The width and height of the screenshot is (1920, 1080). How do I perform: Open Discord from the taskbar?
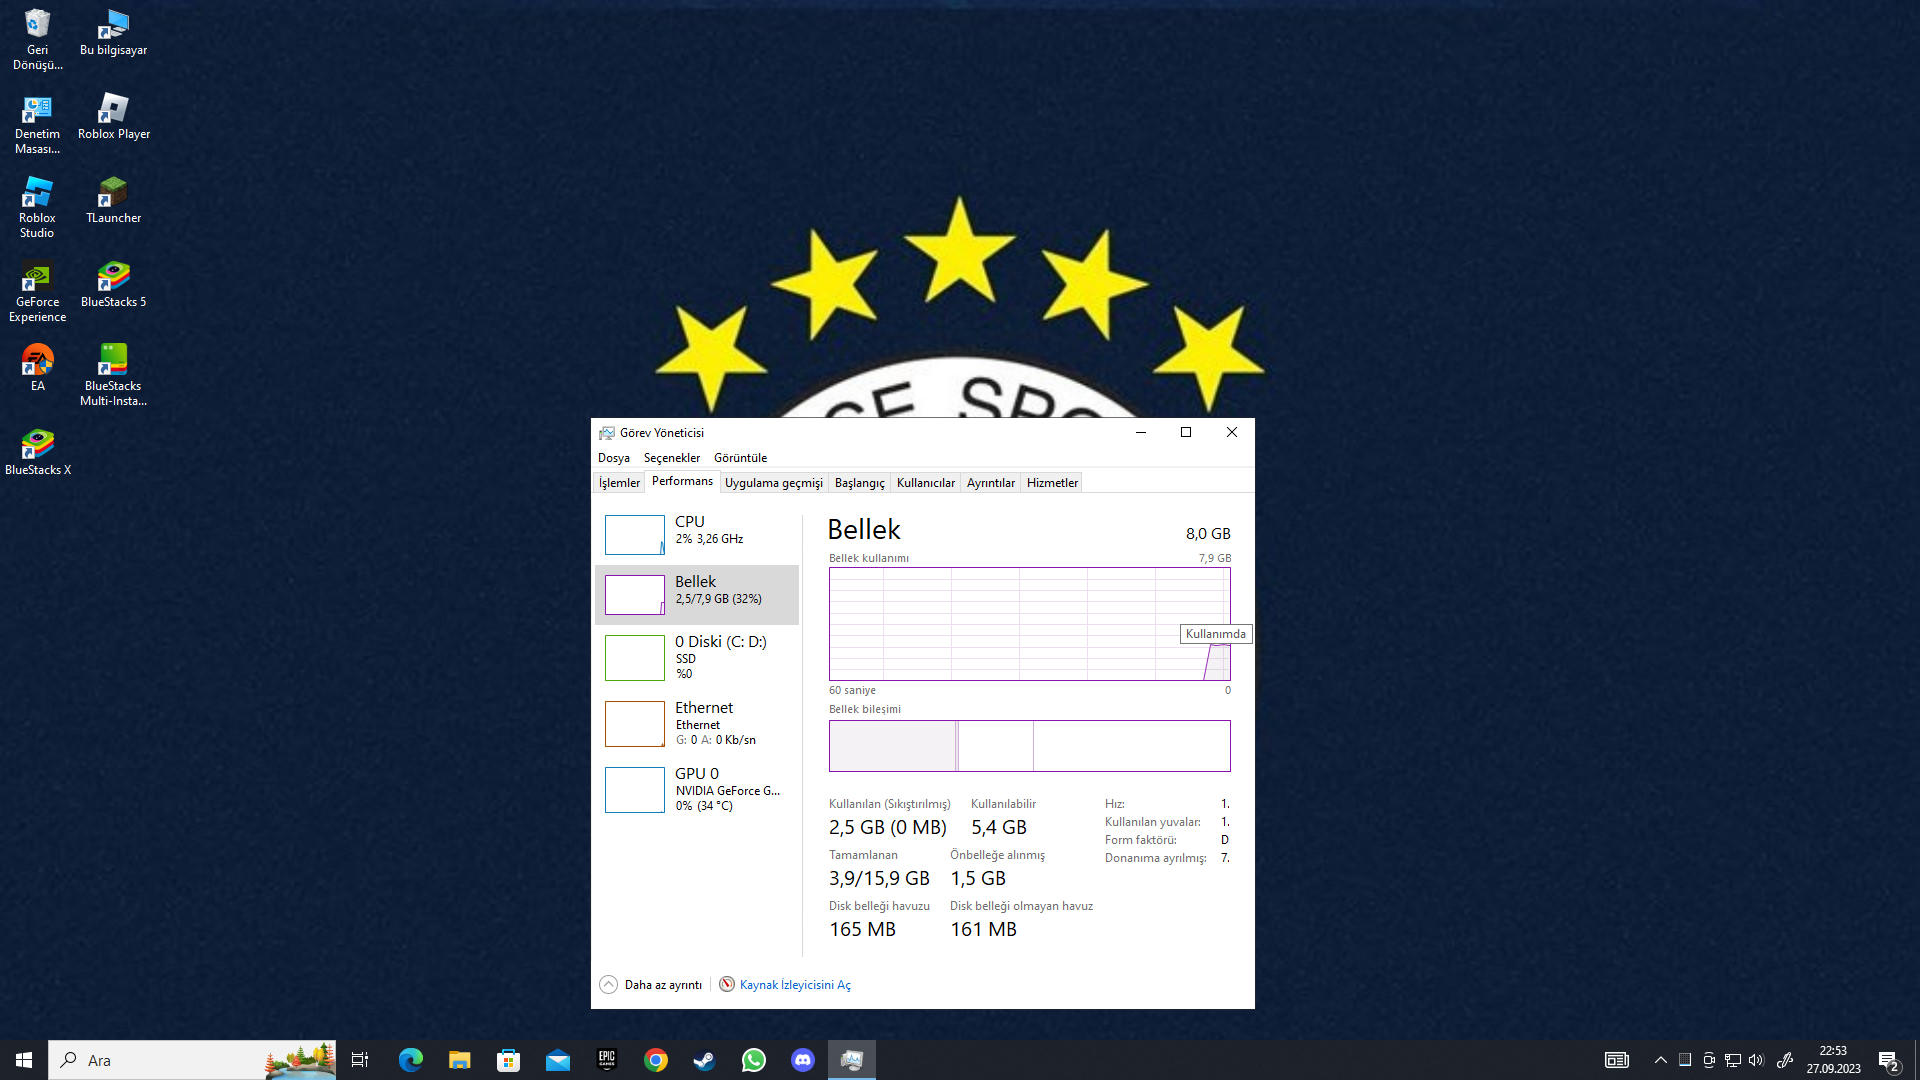802,1060
